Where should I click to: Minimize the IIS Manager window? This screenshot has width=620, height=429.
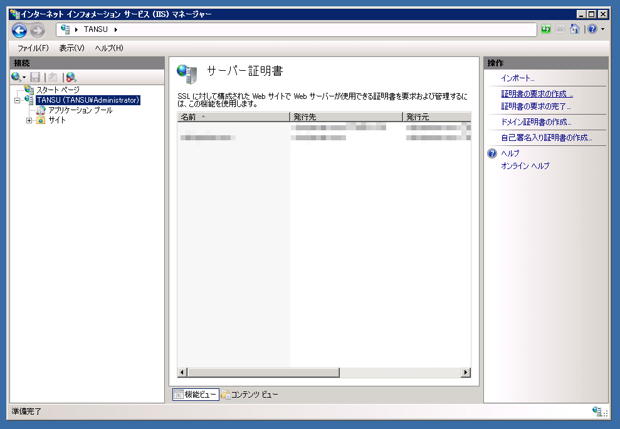coord(580,15)
